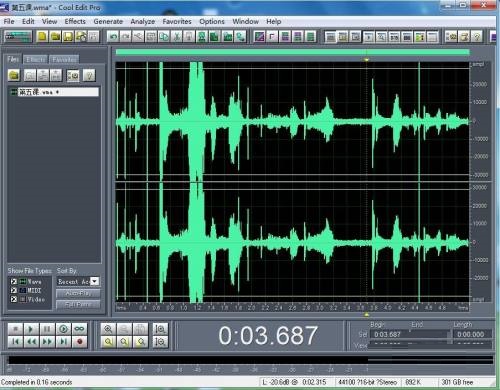The image size is (500, 390).
Task: Open the File menu
Action: click(x=9, y=21)
